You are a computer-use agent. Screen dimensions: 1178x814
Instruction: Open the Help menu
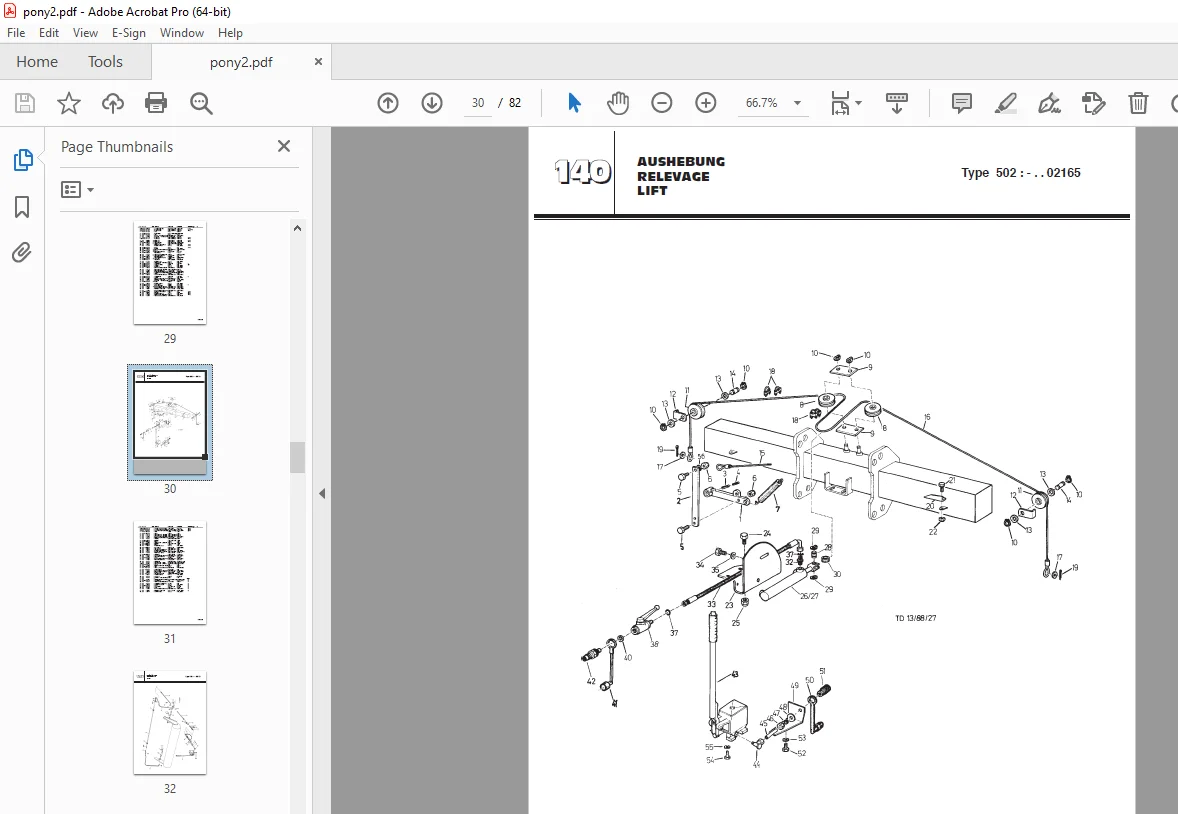click(230, 33)
